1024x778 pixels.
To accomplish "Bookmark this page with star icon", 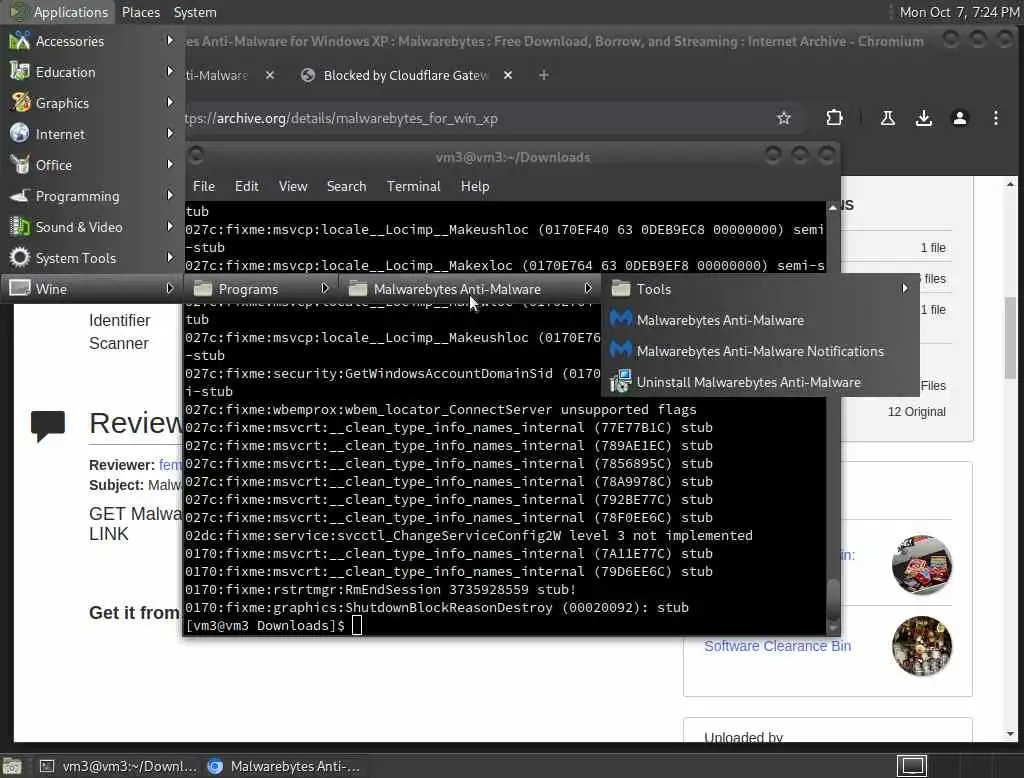I will tap(784, 118).
